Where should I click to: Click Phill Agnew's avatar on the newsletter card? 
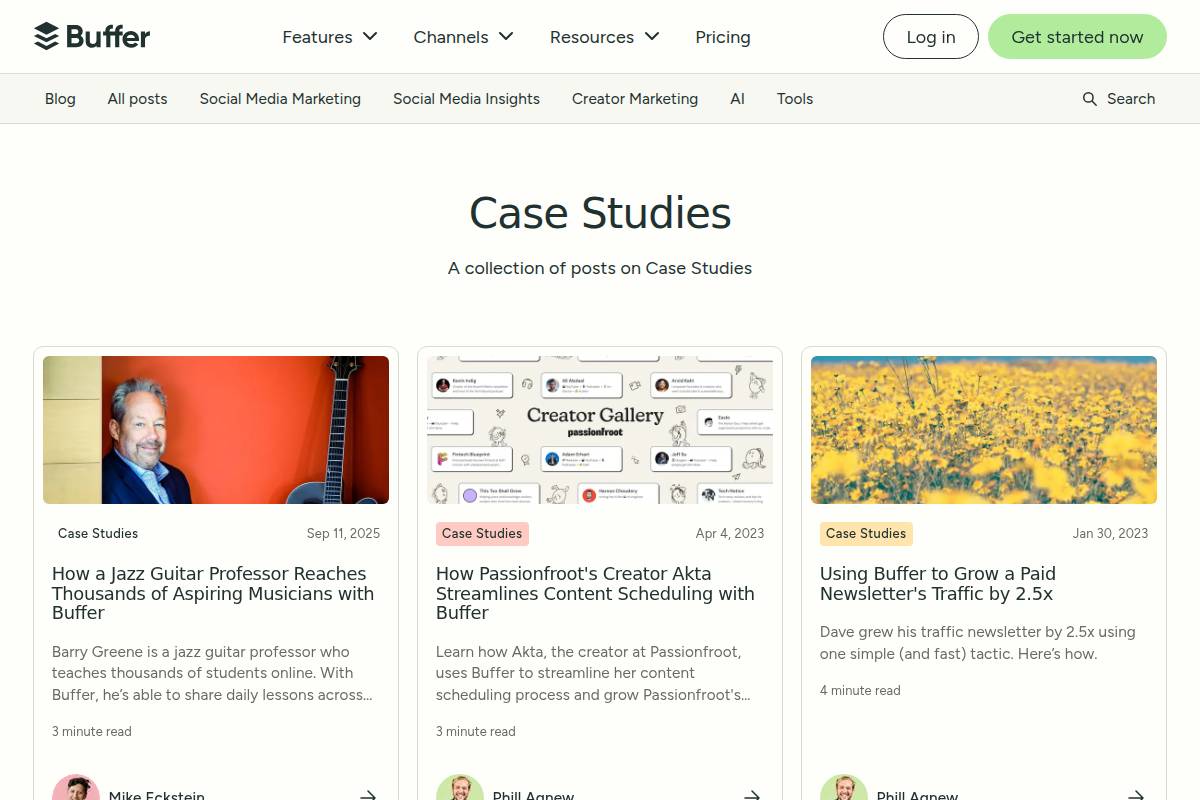(844, 790)
